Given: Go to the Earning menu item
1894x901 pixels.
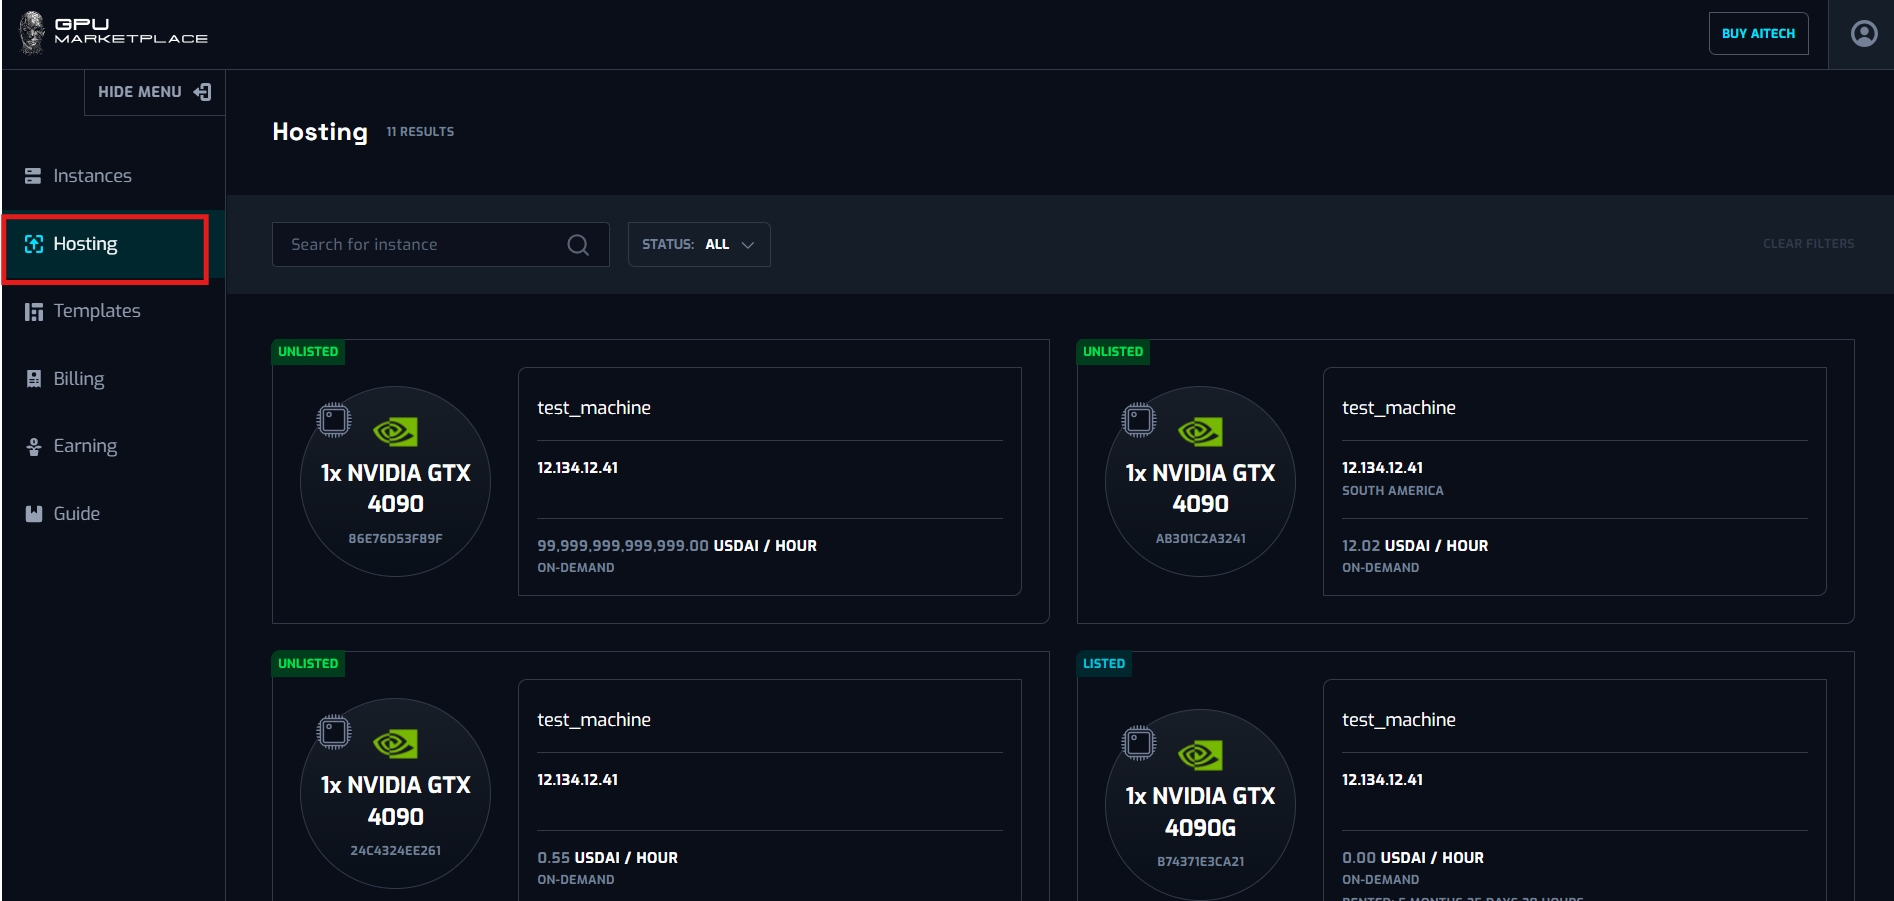Looking at the screenshot, I should [85, 446].
